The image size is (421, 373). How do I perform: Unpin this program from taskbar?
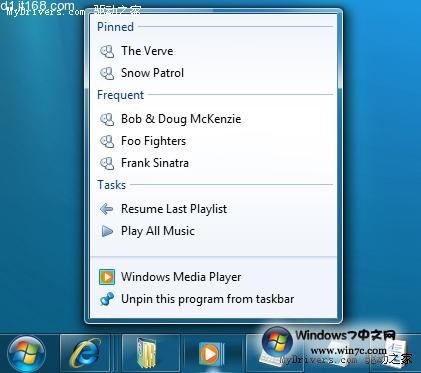coord(213,299)
